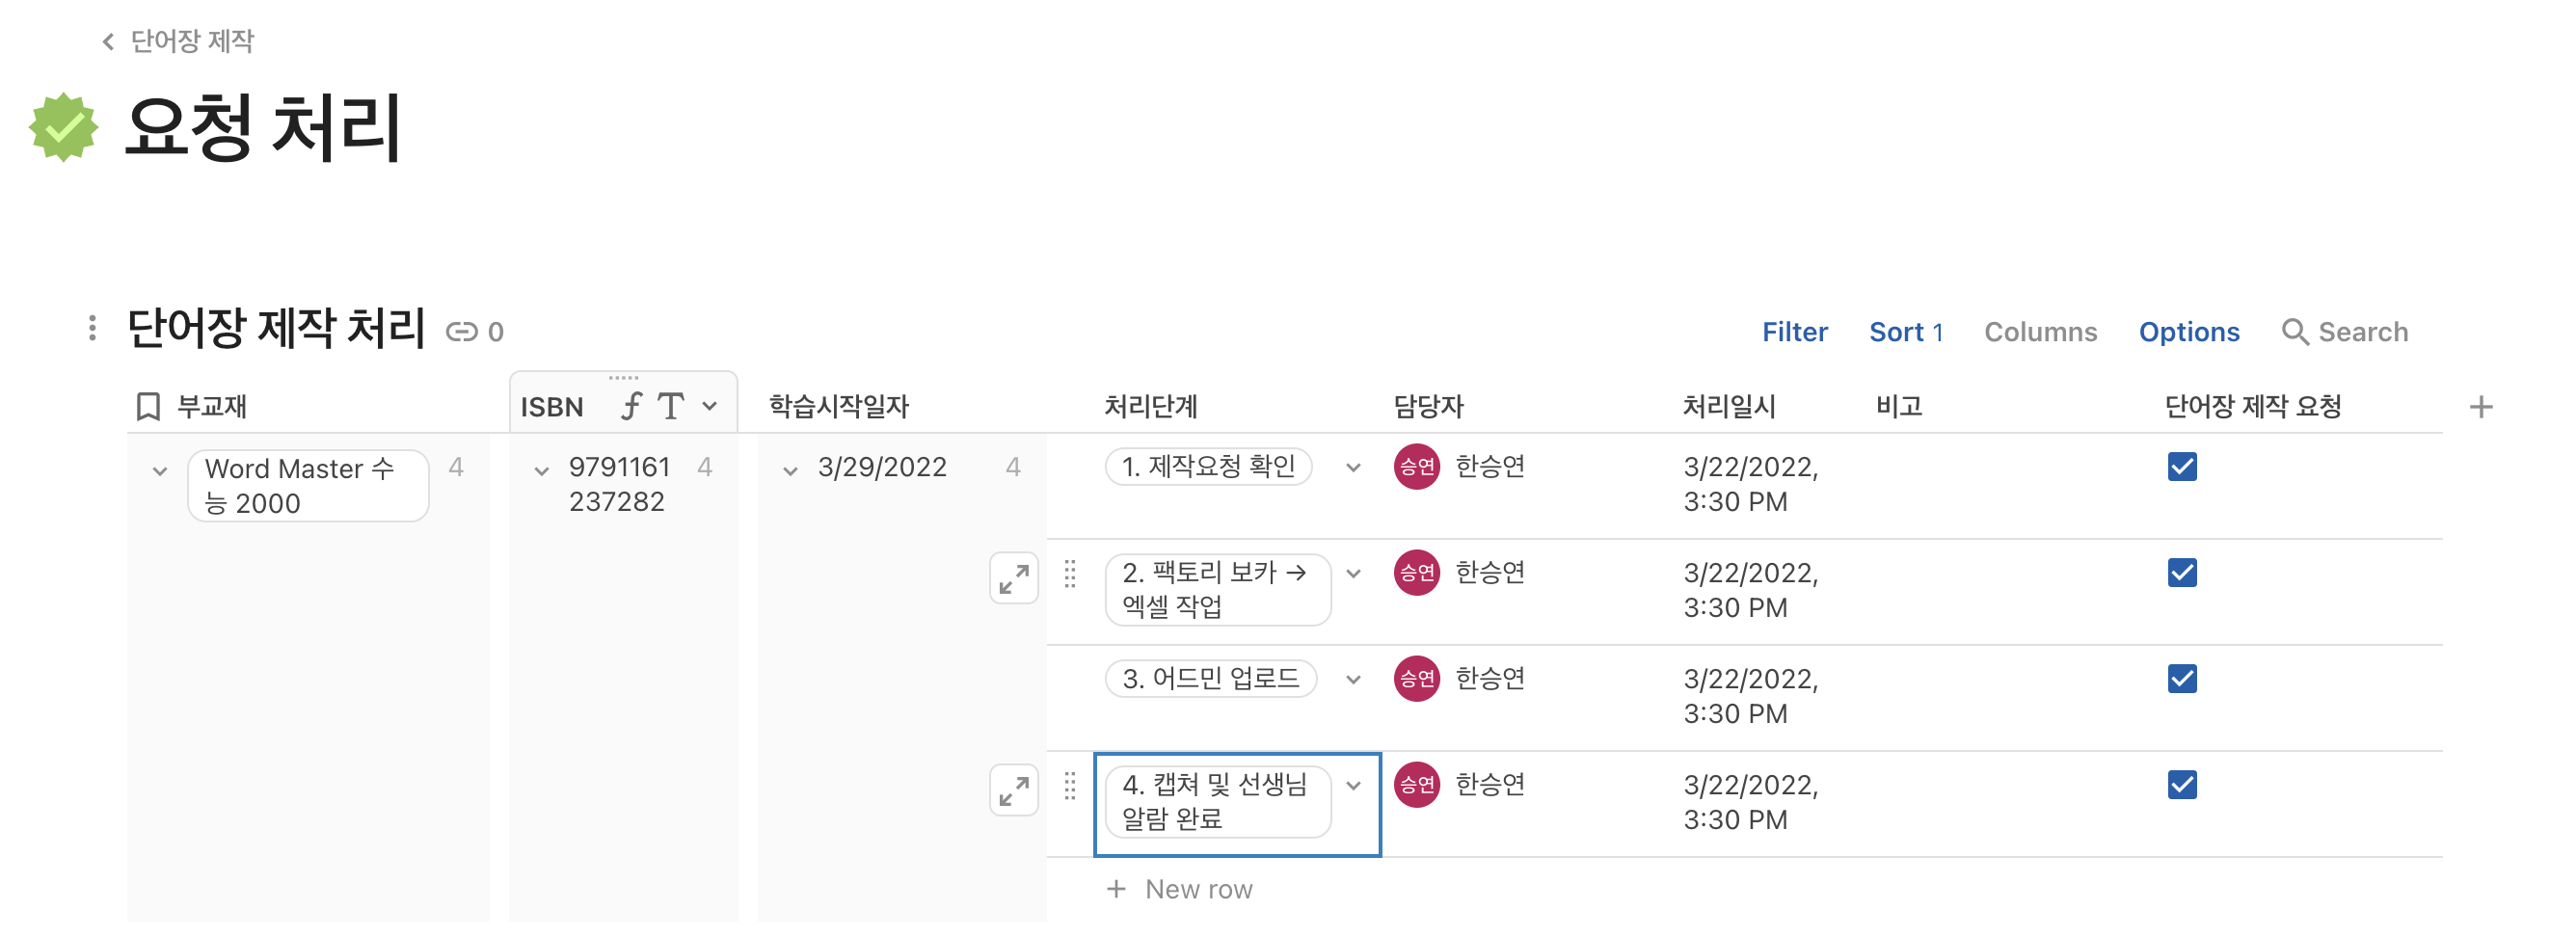Grab the drag handle of the fourth row
The height and width of the screenshot is (937, 2576).
(1069, 790)
